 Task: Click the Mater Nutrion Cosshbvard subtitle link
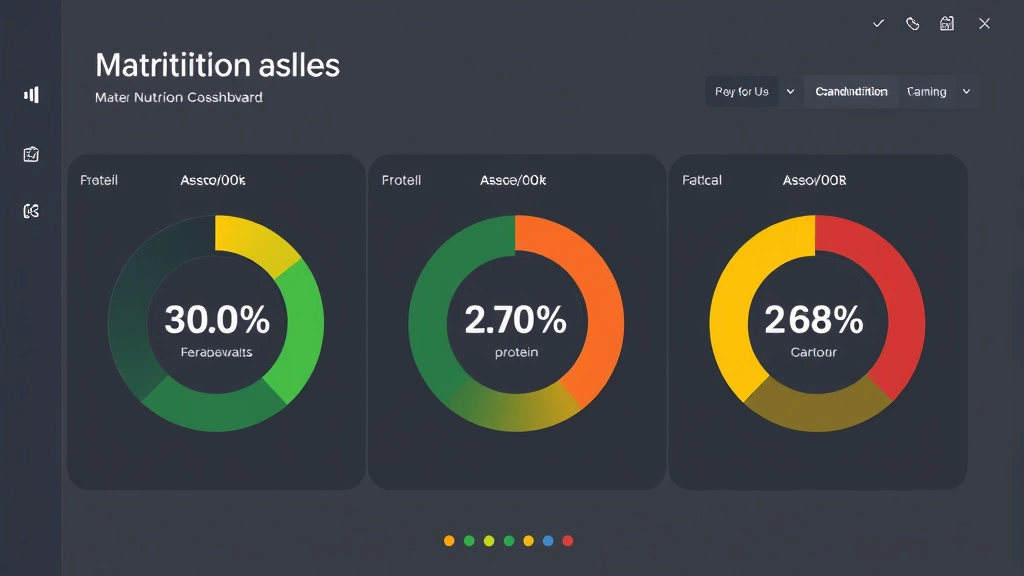(178, 97)
